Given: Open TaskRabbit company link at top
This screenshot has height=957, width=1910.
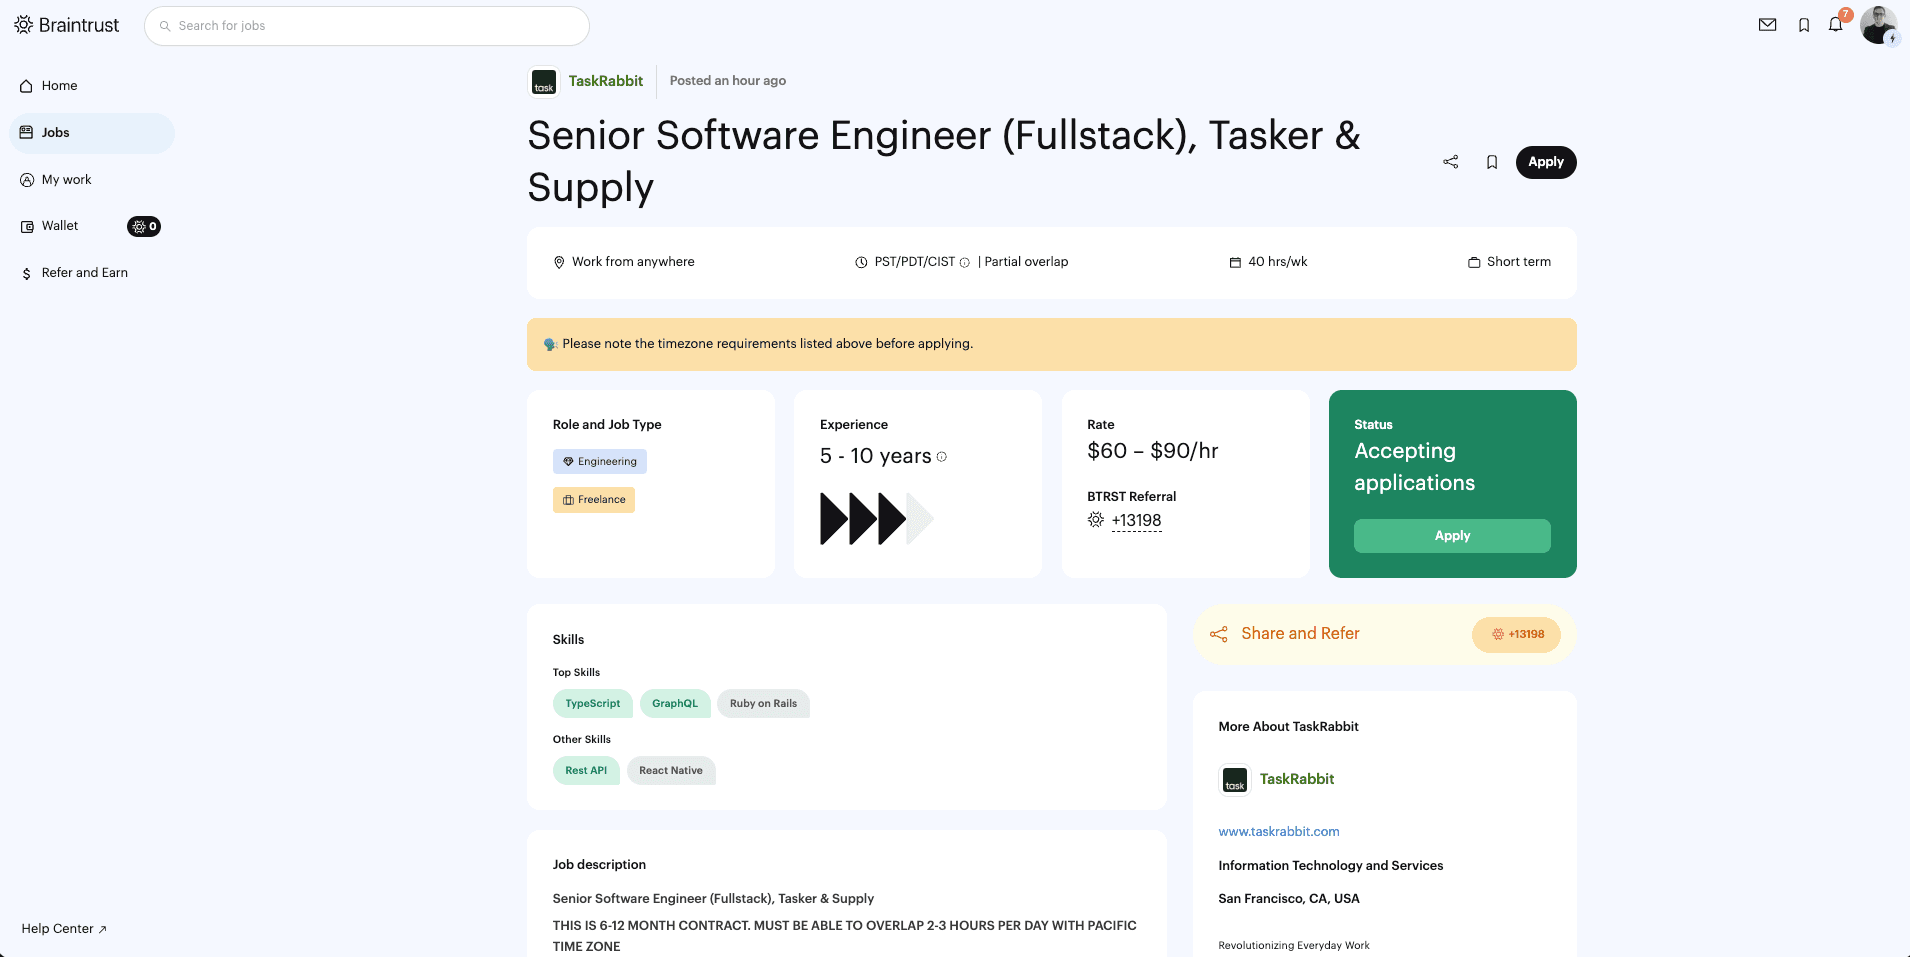Looking at the screenshot, I should pyautogui.click(x=606, y=81).
